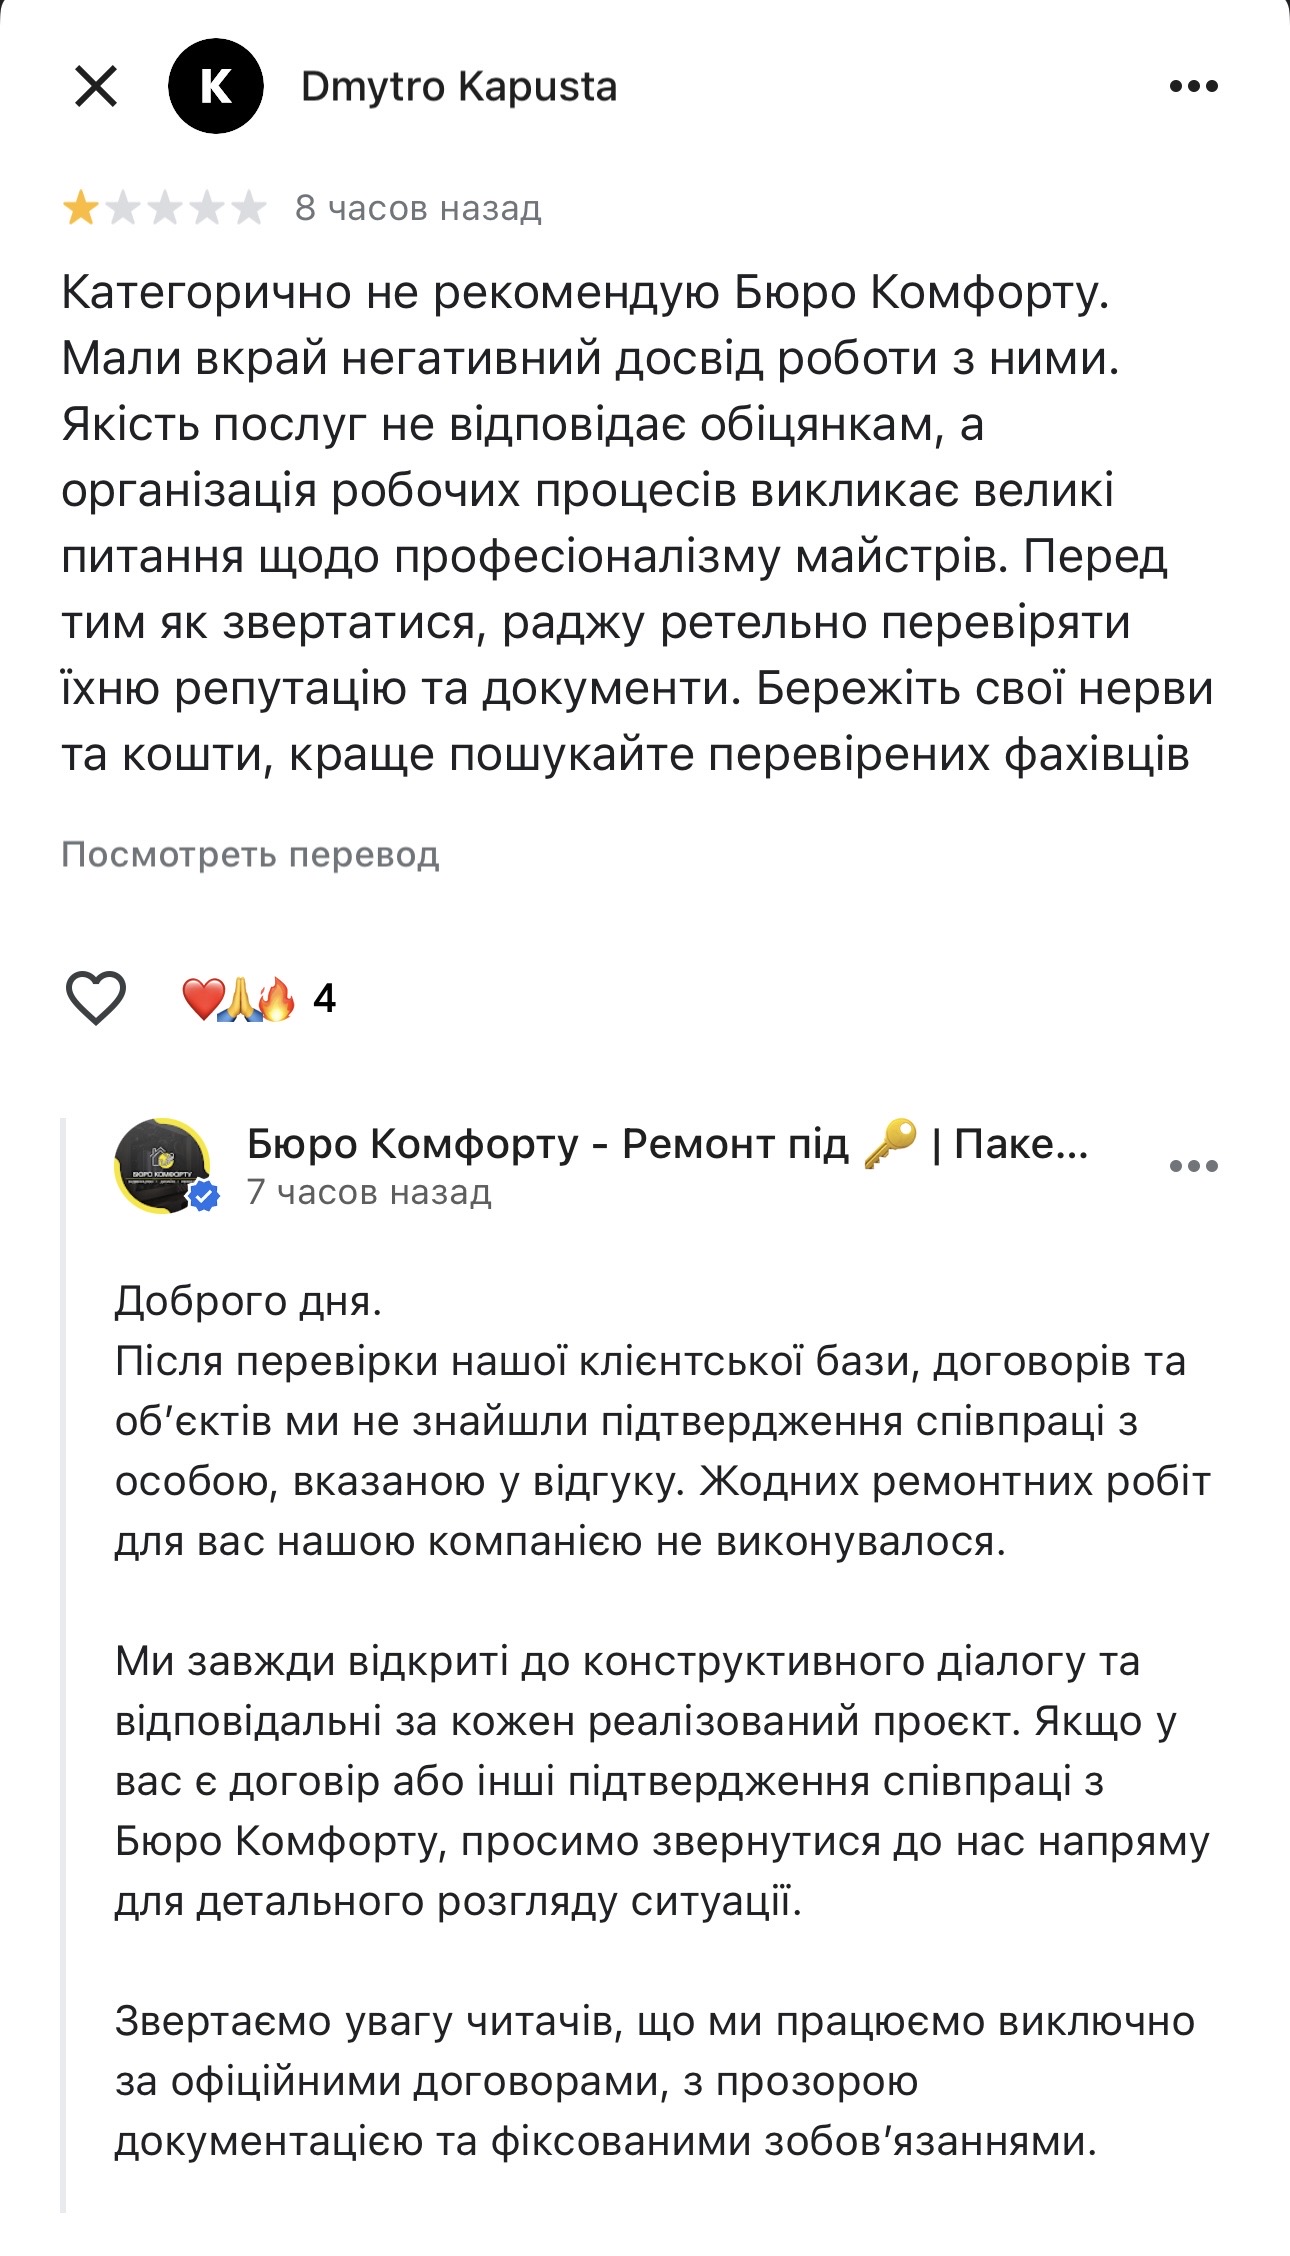Click the filled gold first star

point(80,209)
